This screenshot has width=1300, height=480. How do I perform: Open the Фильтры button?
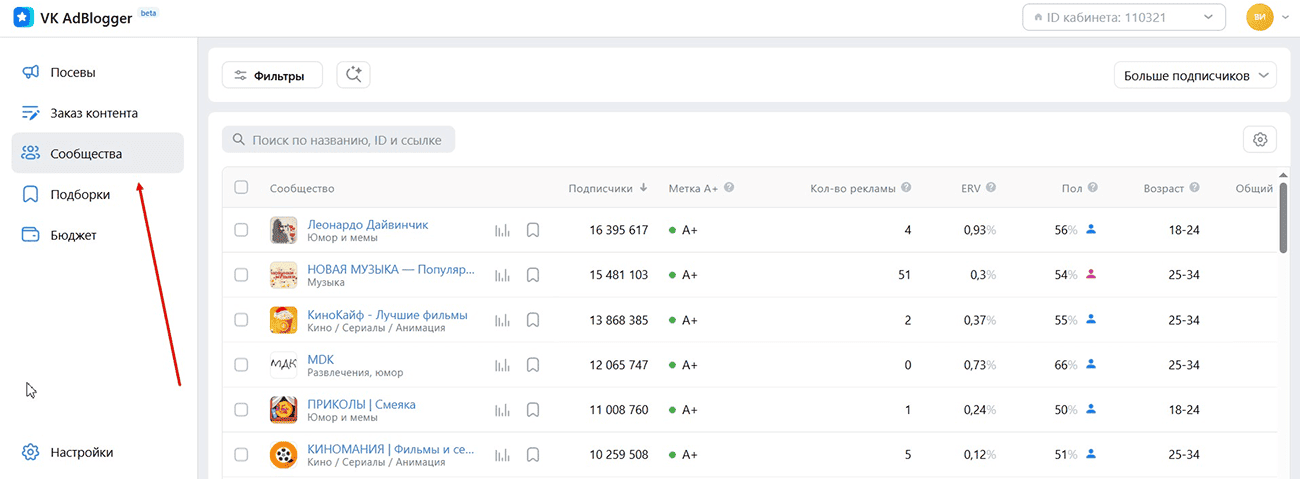[x=272, y=75]
